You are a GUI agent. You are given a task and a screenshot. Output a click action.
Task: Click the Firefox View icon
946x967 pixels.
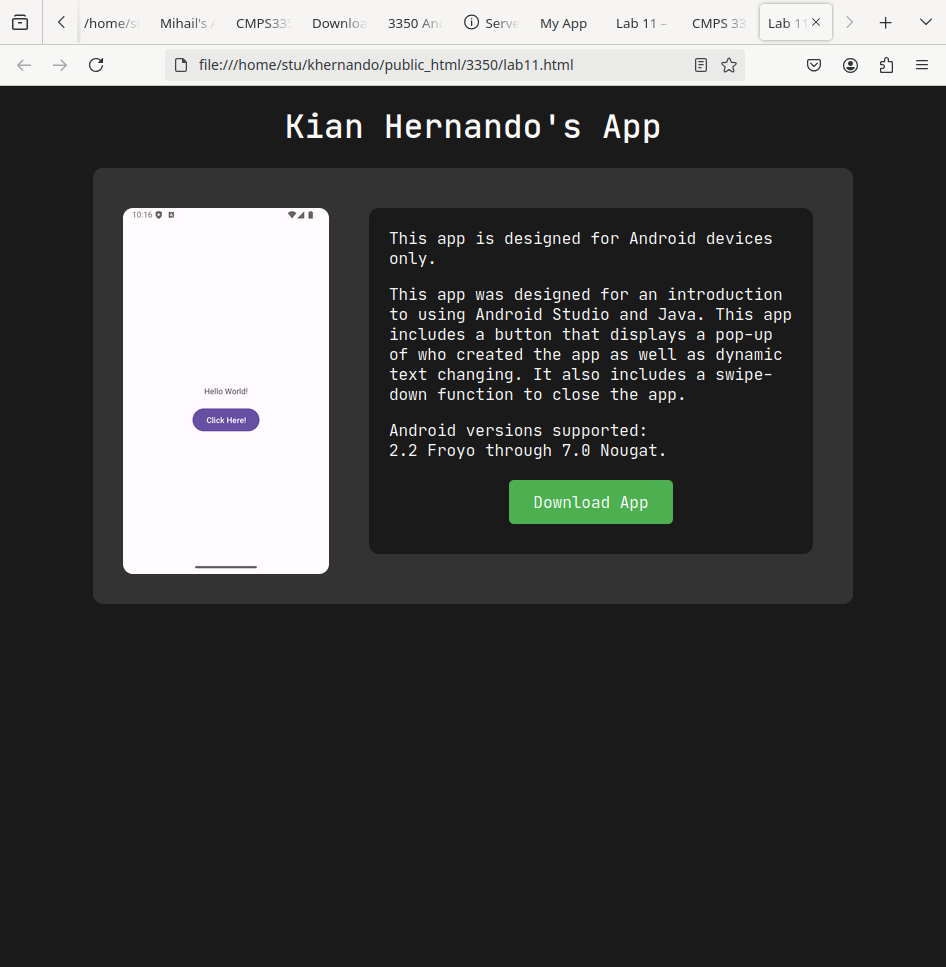point(20,23)
